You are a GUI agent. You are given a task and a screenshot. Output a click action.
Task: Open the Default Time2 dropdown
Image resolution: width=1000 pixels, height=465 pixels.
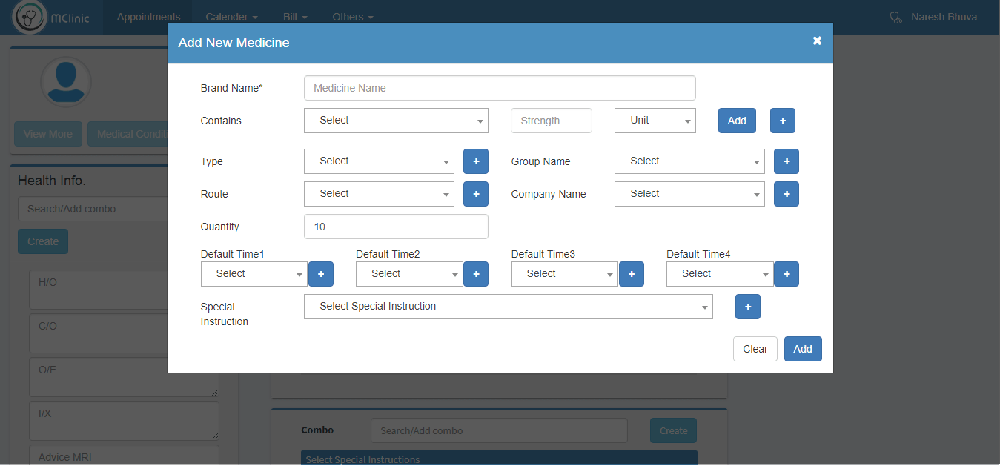(409, 274)
